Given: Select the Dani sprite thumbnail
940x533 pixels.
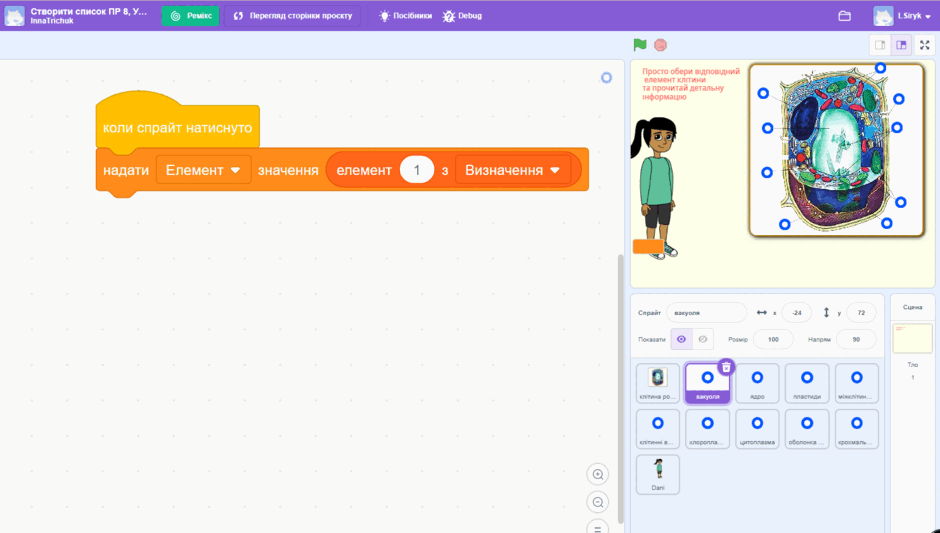Looking at the screenshot, I should pos(658,474).
